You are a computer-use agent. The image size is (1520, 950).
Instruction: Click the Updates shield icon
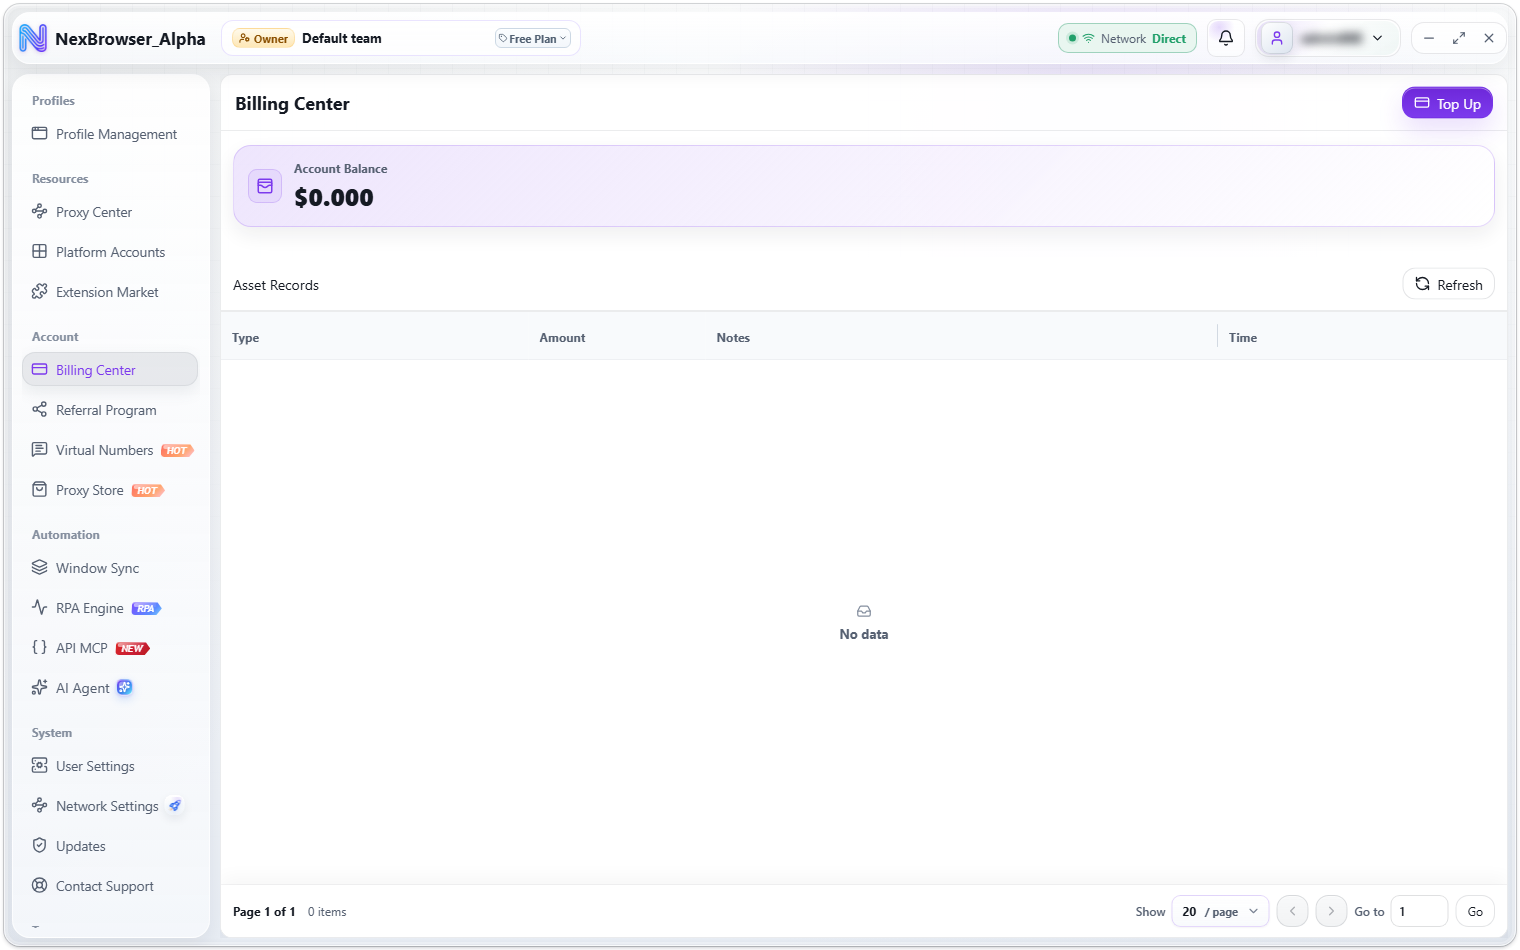pos(40,845)
